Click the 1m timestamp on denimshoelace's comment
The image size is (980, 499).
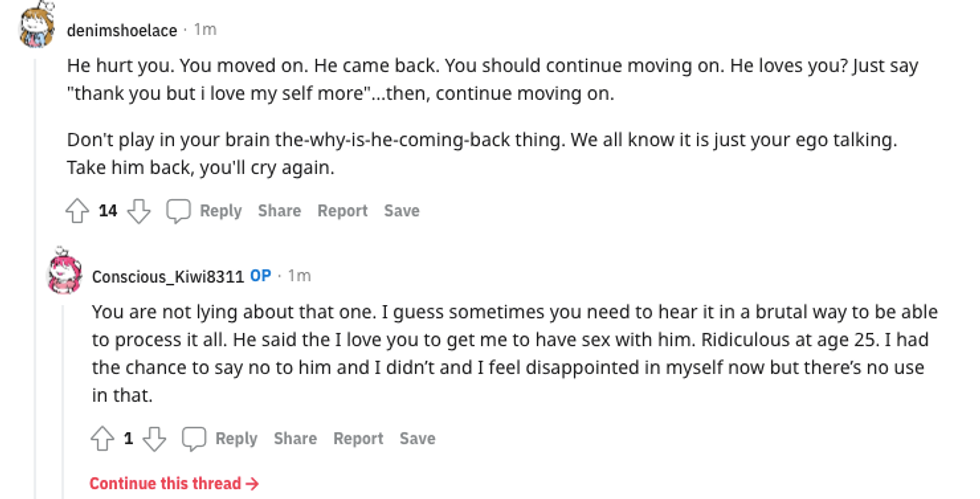tap(205, 30)
